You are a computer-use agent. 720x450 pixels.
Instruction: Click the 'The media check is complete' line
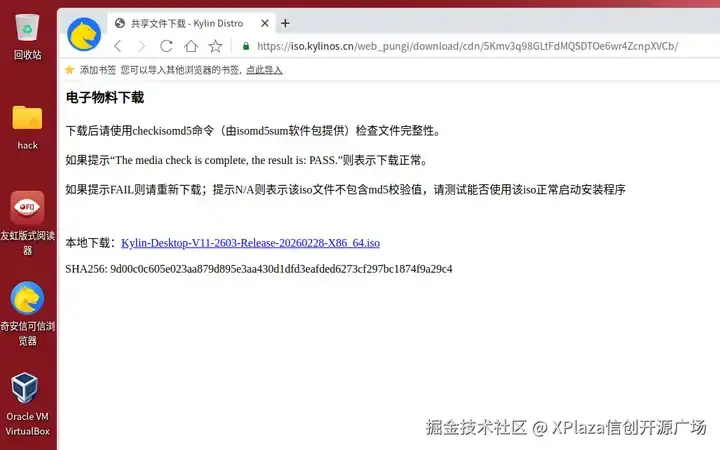coord(247,160)
